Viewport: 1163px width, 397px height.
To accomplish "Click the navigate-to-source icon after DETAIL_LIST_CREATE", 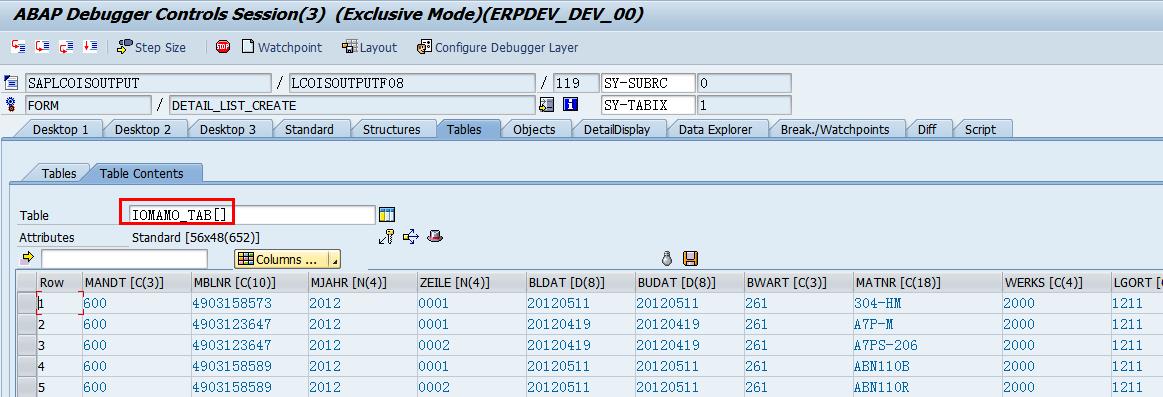I will pos(547,105).
